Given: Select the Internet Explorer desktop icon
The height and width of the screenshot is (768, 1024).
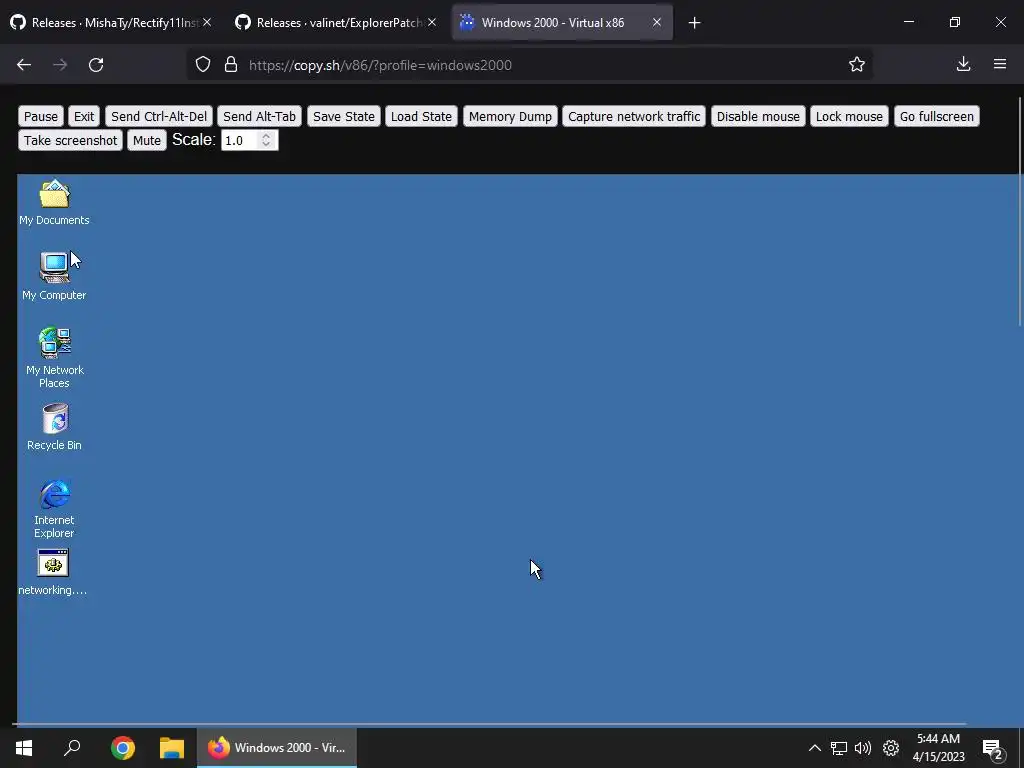Looking at the screenshot, I should tap(54, 509).
